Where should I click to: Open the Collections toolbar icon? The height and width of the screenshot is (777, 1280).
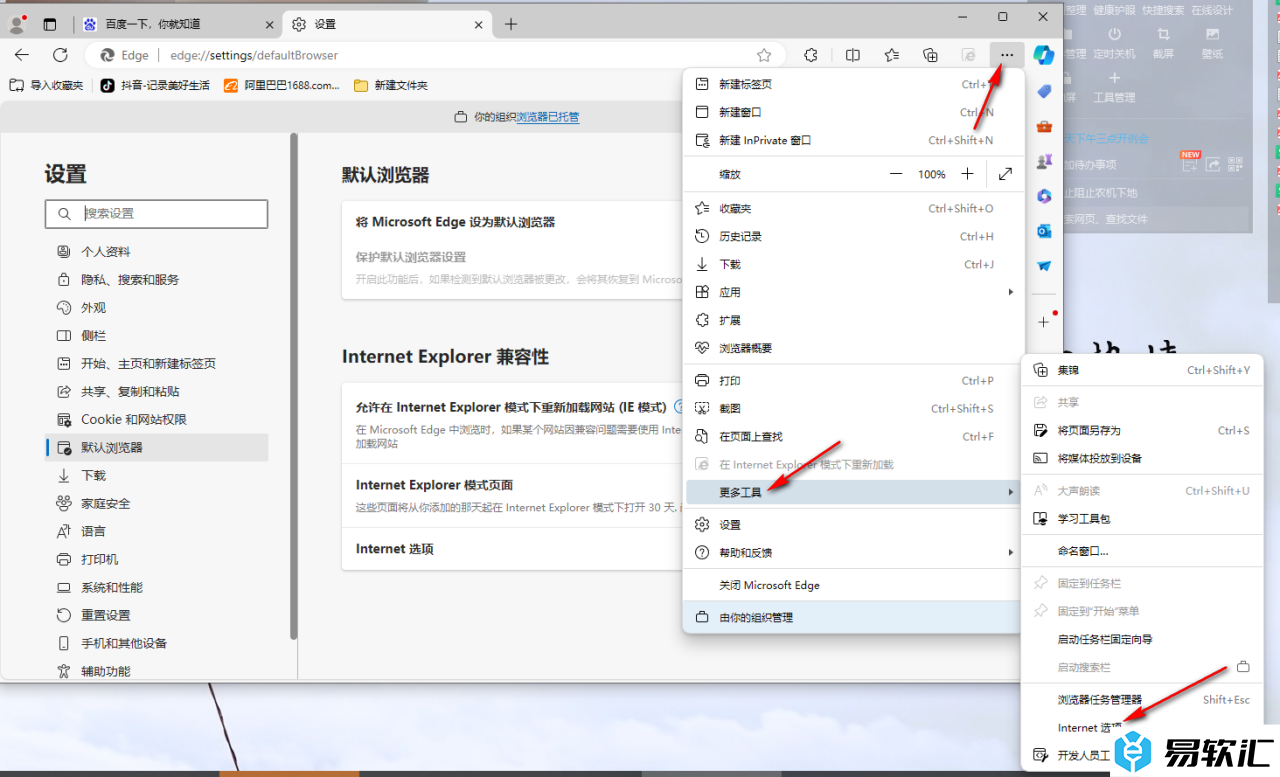pos(930,55)
